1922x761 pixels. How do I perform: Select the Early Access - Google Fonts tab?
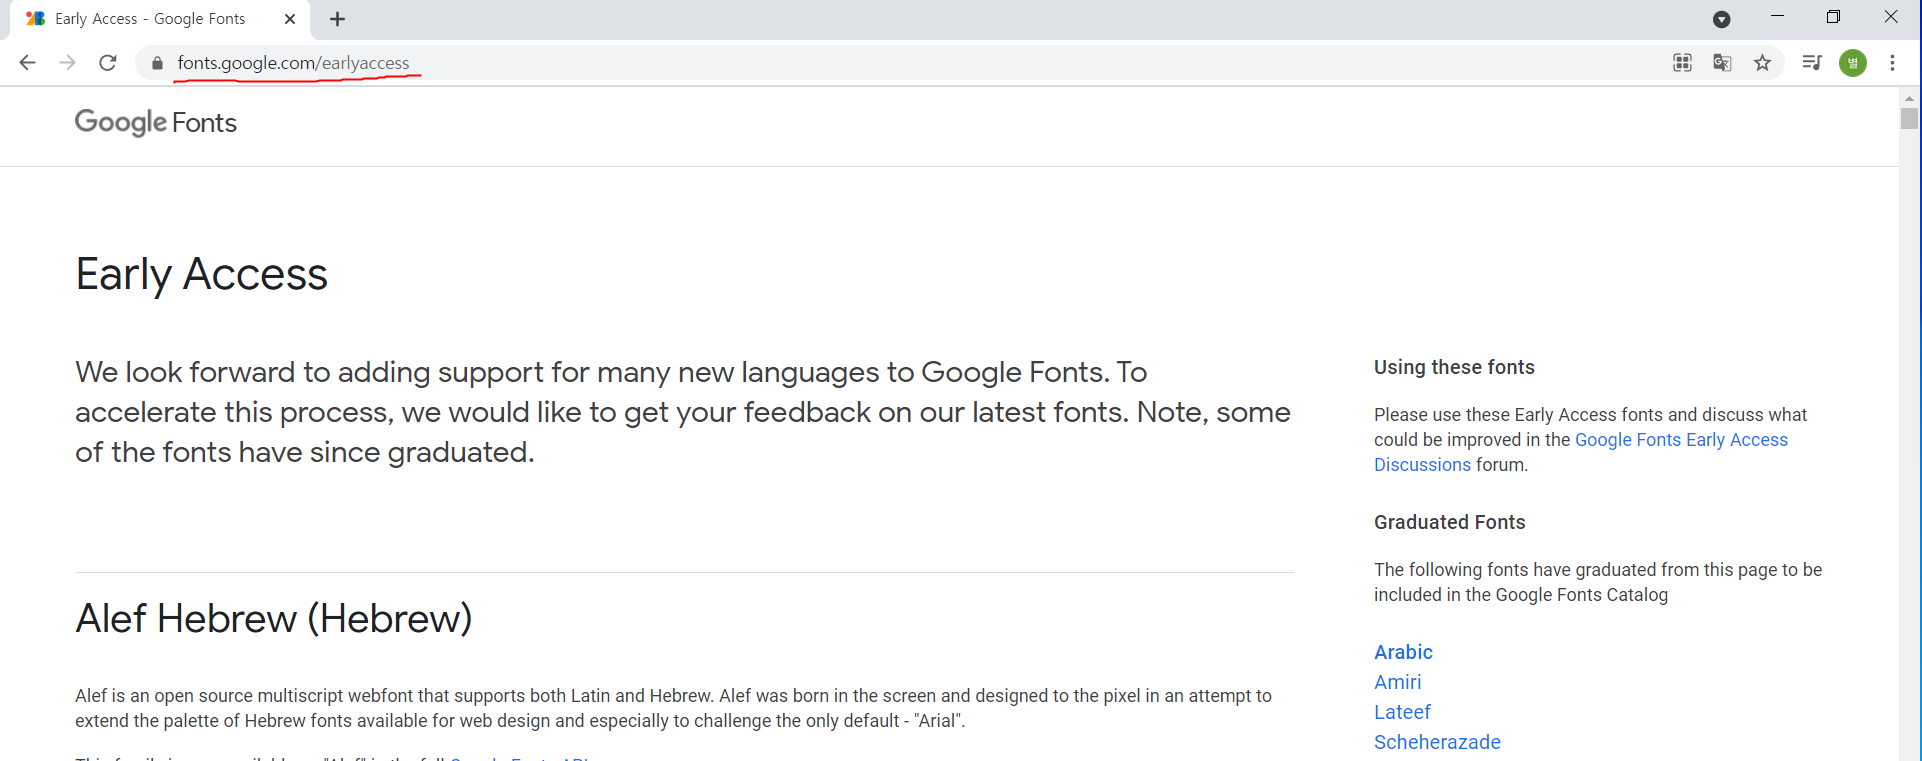coord(160,19)
